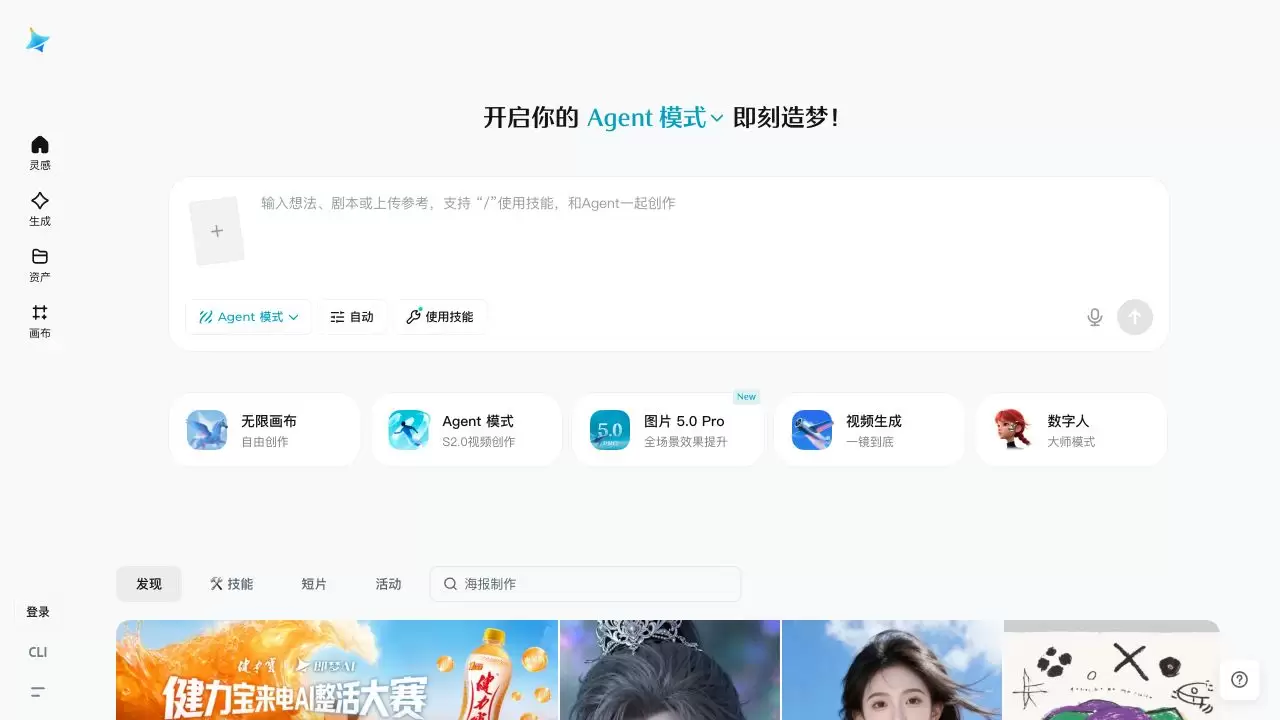The image size is (1280, 720).
Task: Switch to the 技能 tab
Action: coord(231,584)
